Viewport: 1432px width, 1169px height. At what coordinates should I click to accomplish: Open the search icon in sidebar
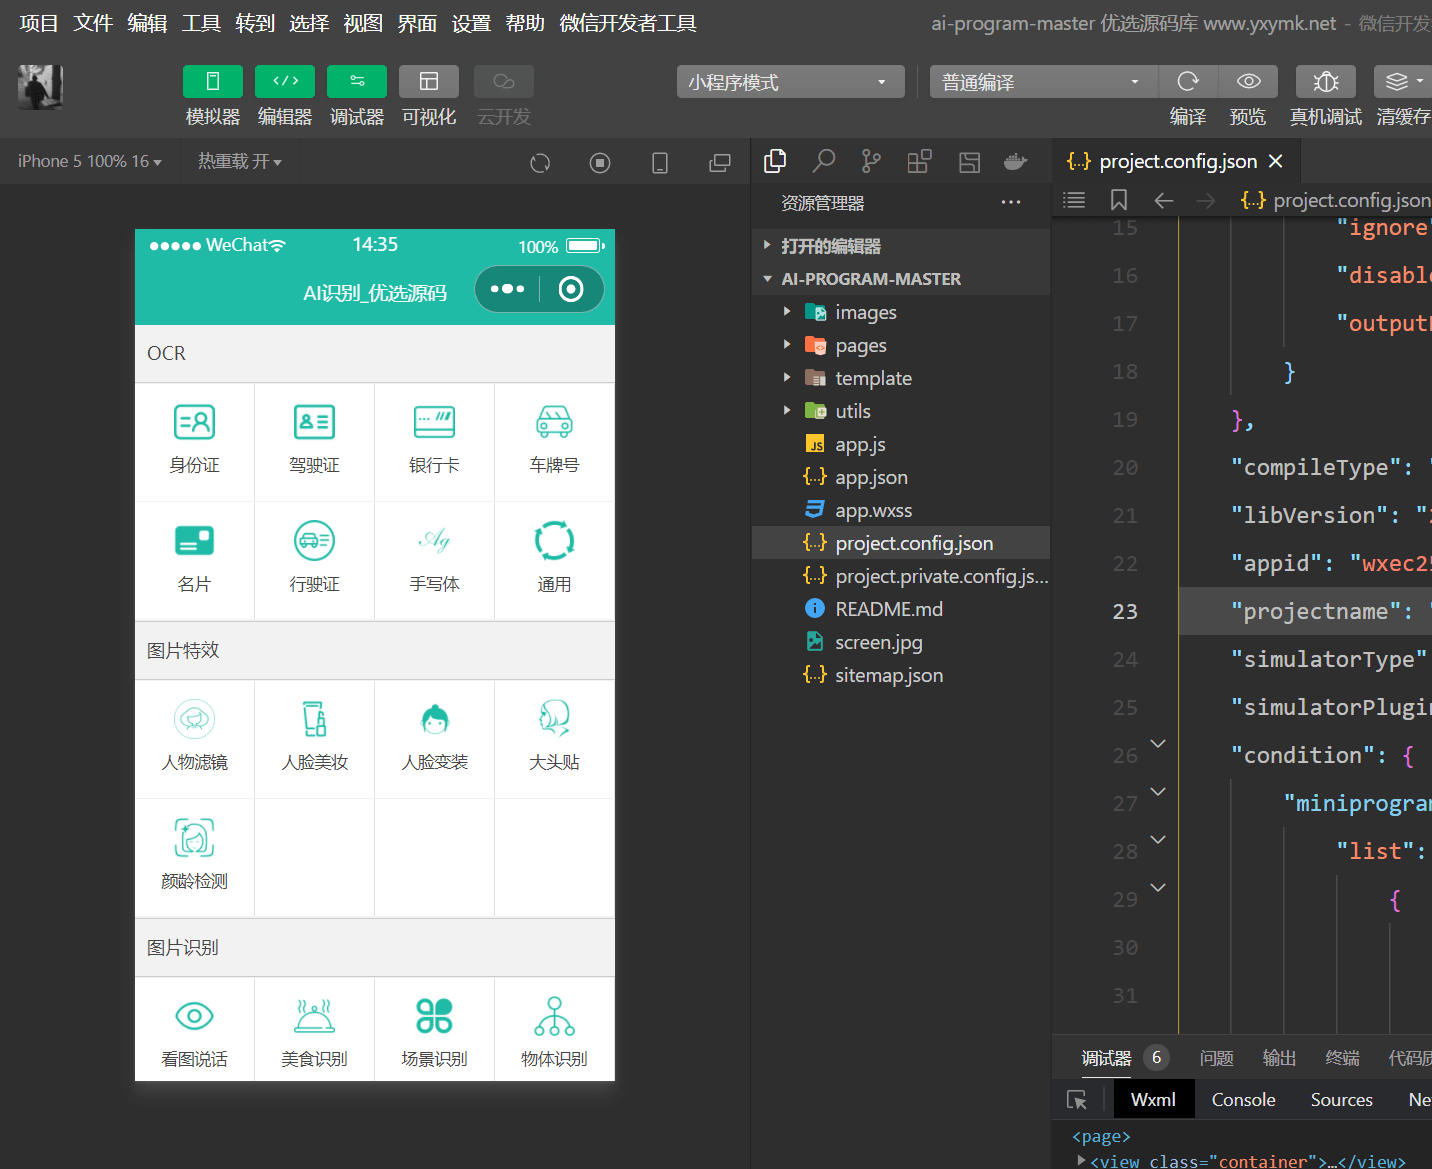tap(824, 161)
